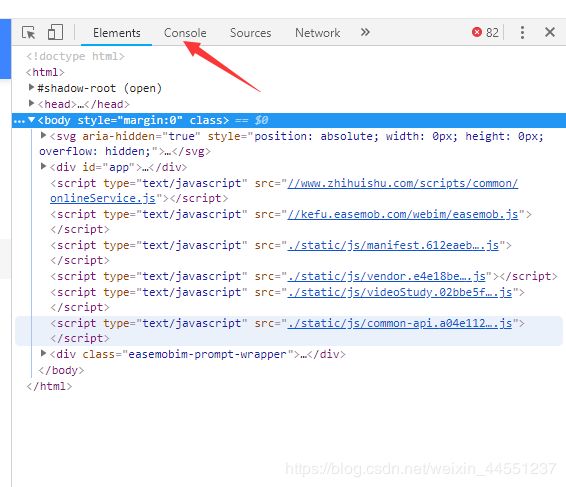Switch to the Sources tab

click(x=251, y=33)
